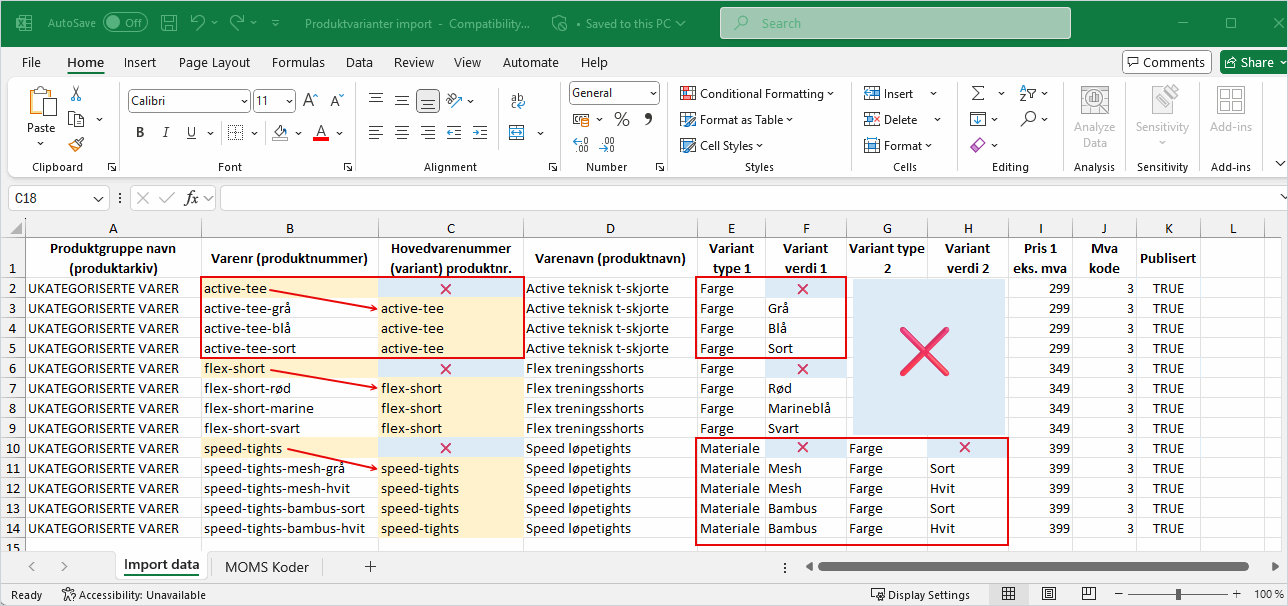The width and height of the screenshot is (1288, 606).
Task: Open the Comments pane
Action: coord(1166,61)
